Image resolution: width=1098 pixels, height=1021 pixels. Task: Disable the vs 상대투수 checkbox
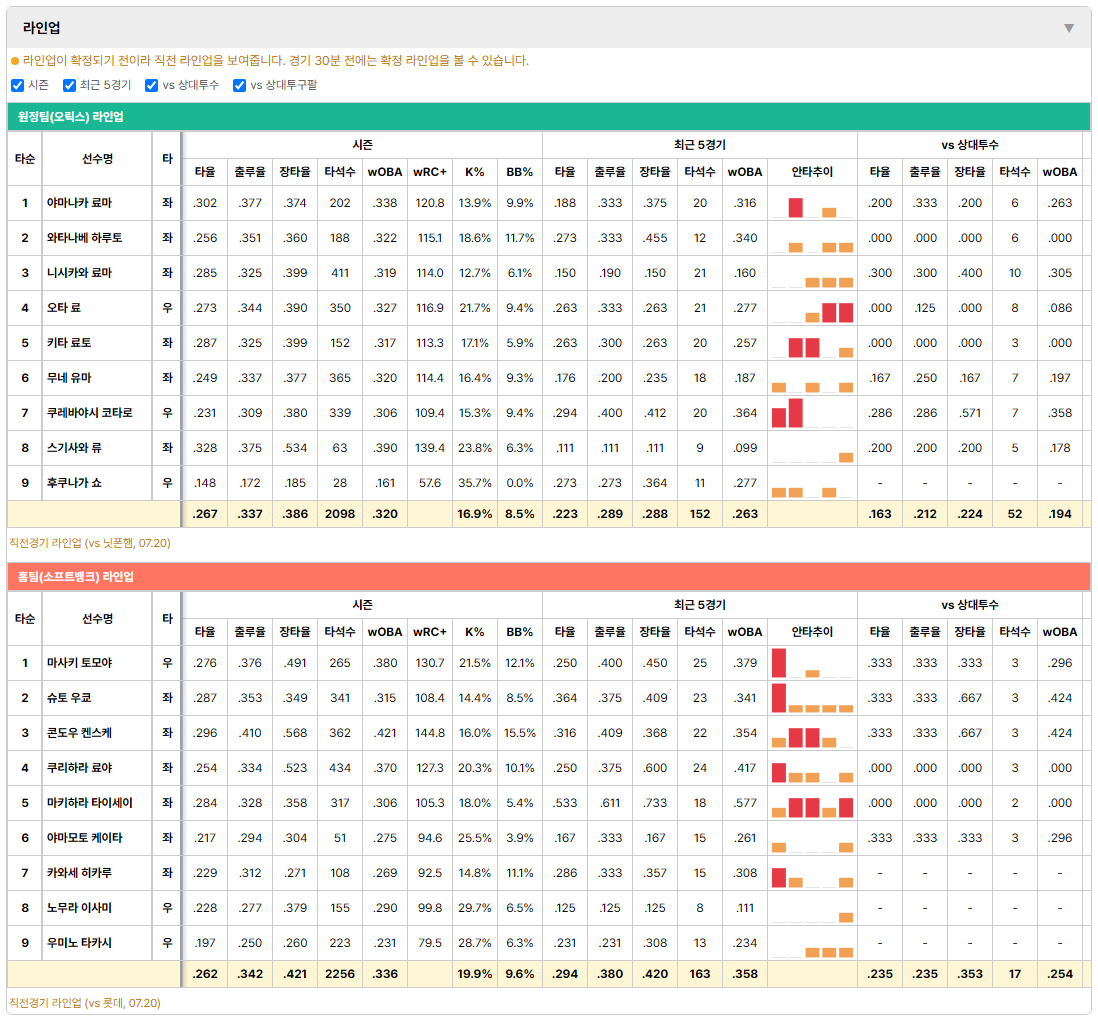pyautogui.click(x=151, y=85)
